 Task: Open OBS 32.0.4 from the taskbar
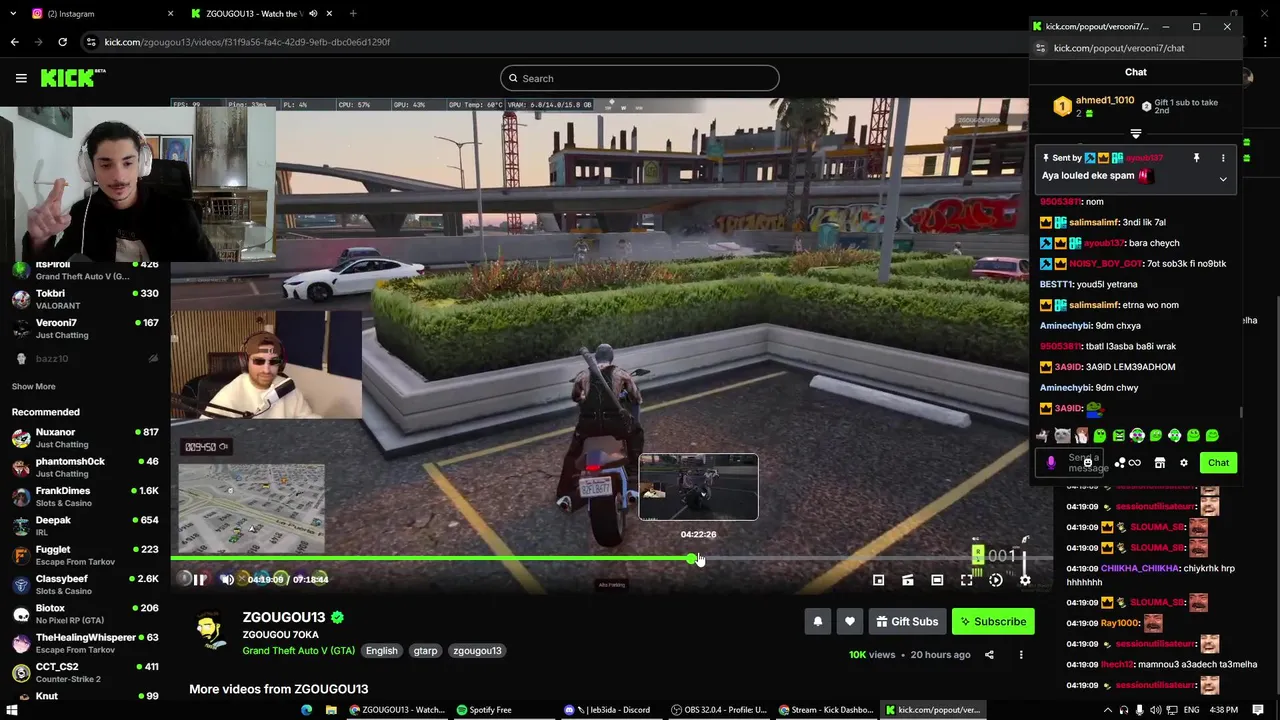coord(719,710)
